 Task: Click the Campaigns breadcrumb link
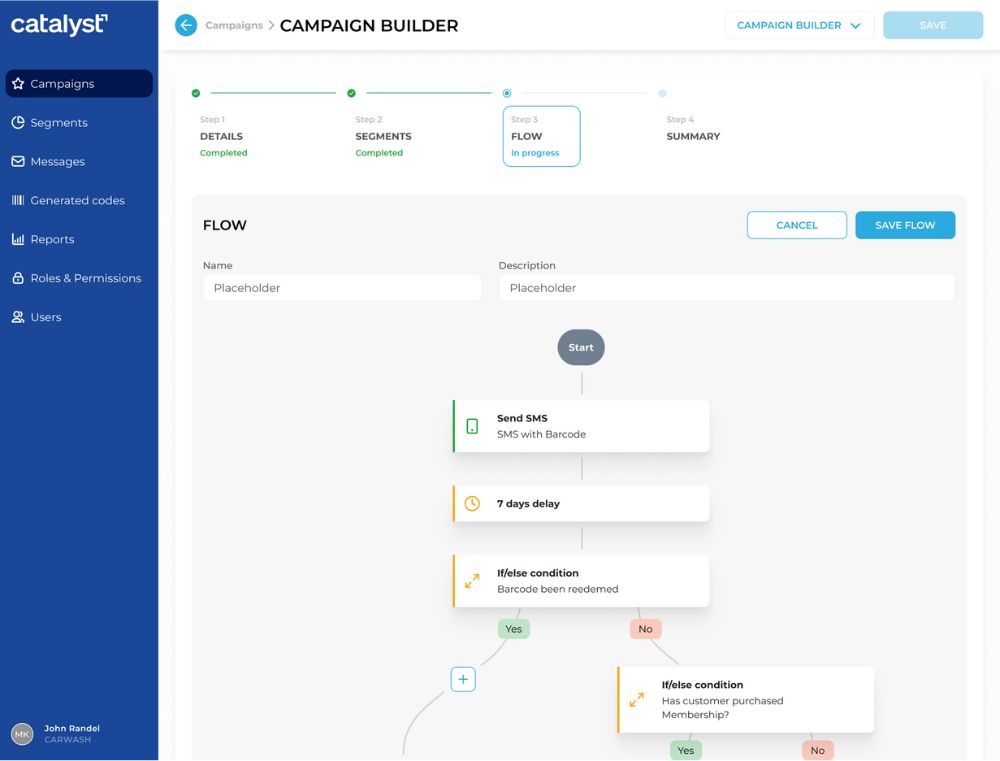234,26
